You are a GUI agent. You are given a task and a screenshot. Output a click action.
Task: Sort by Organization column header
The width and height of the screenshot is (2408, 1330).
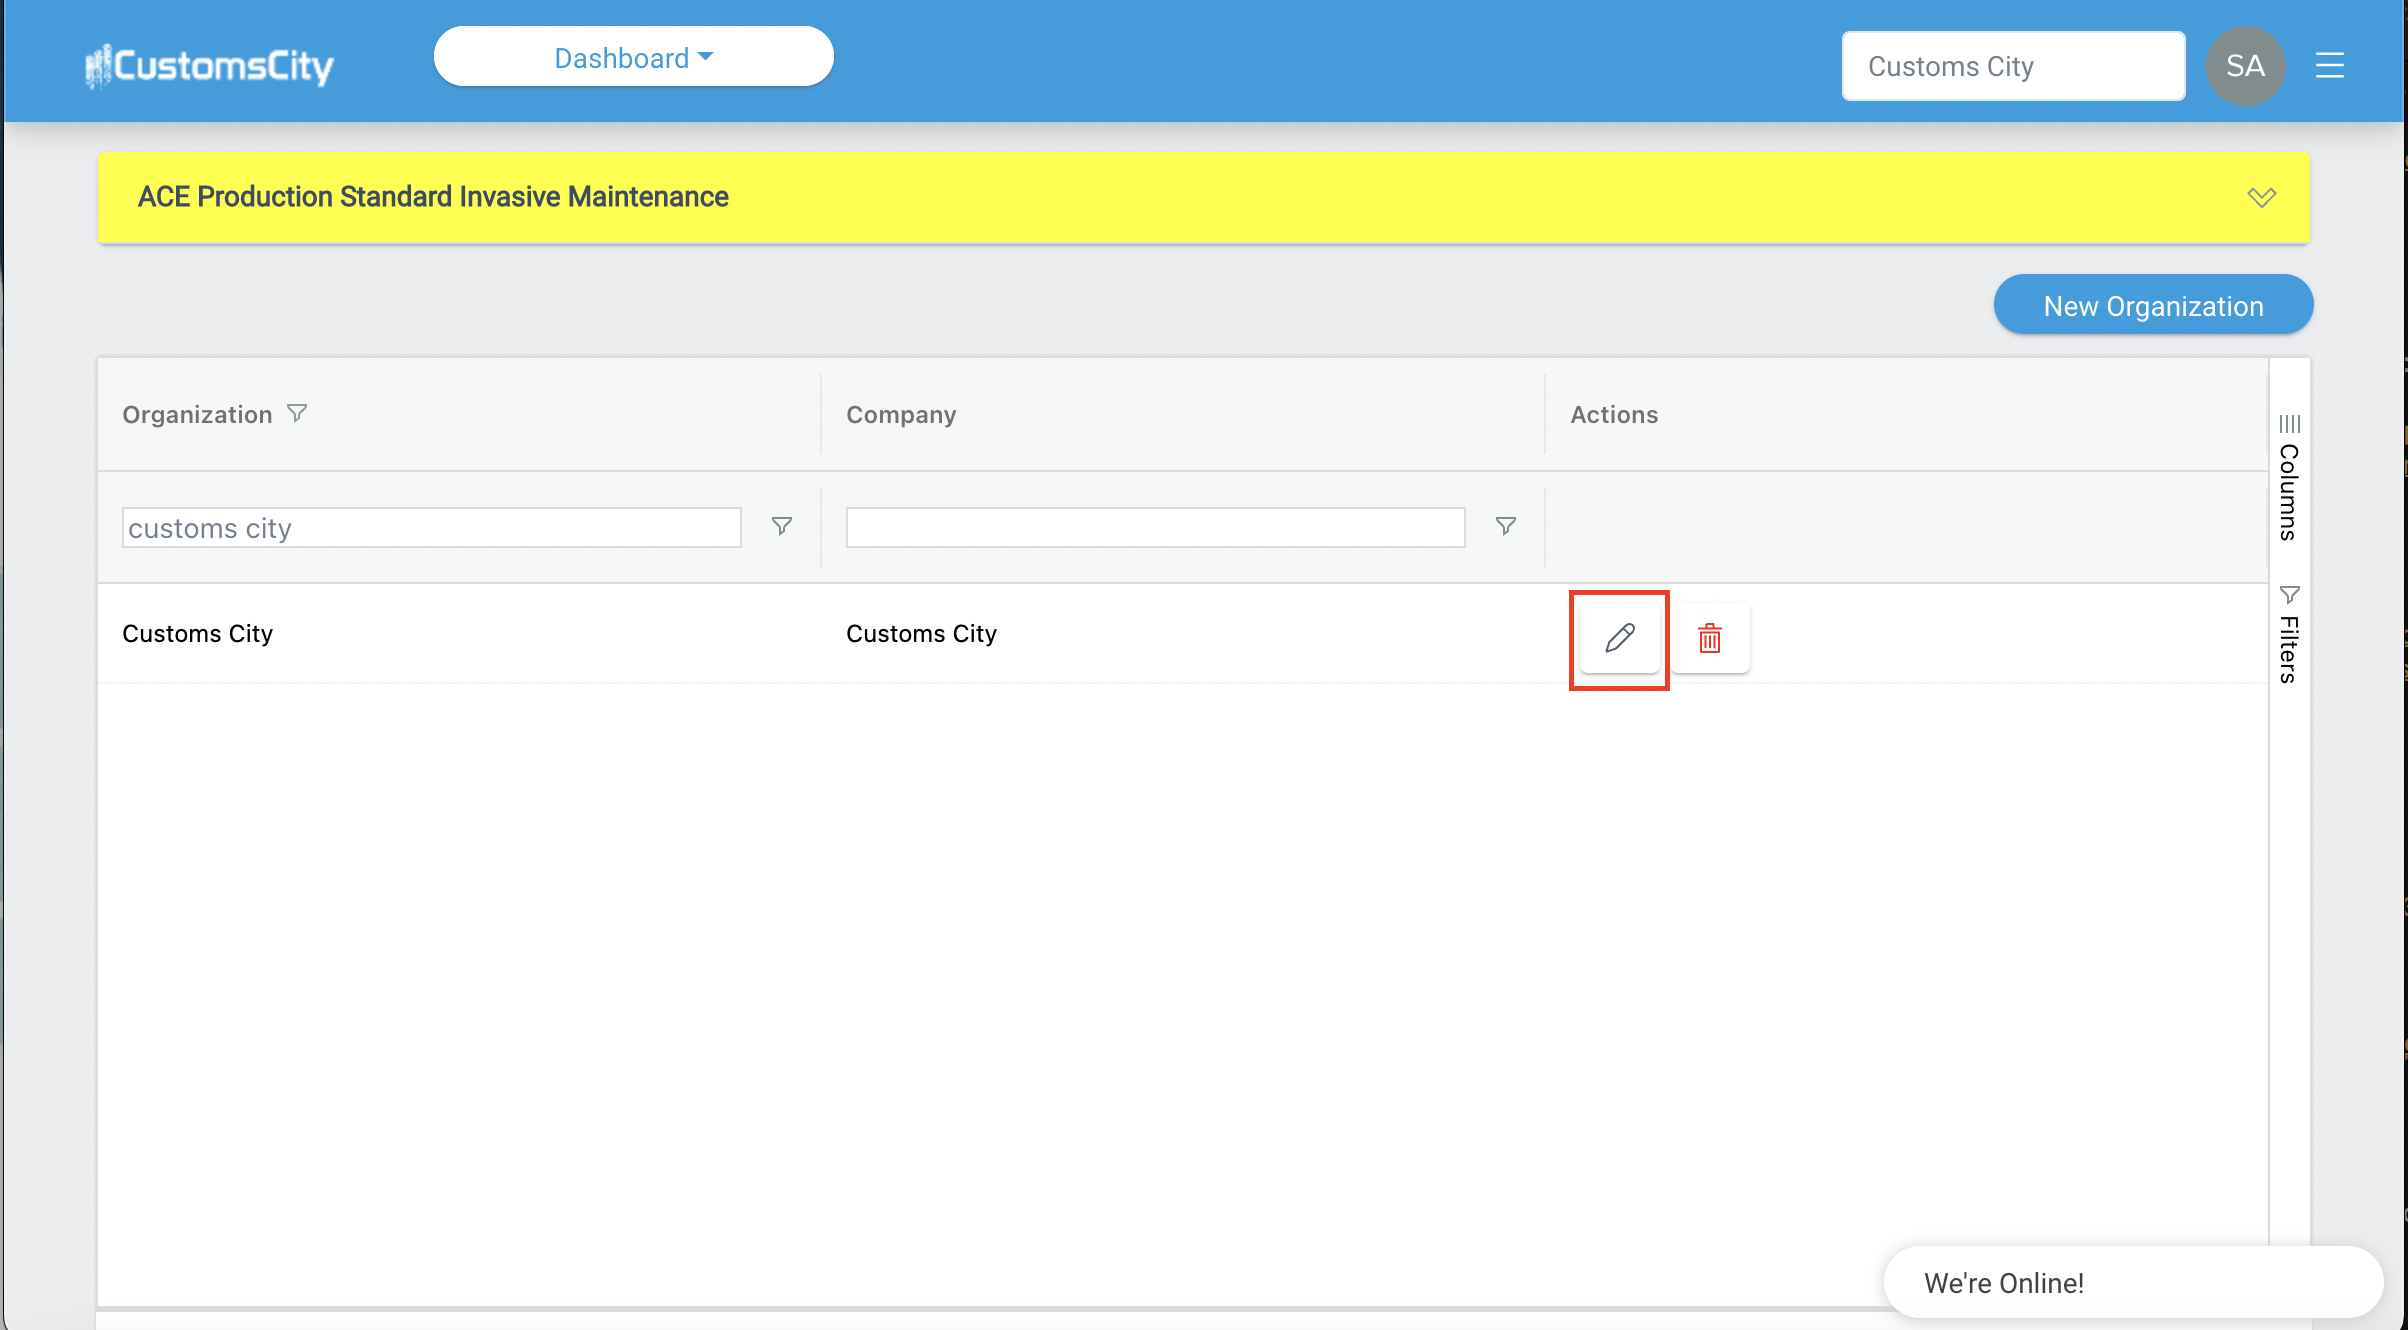tap(197, 414)
